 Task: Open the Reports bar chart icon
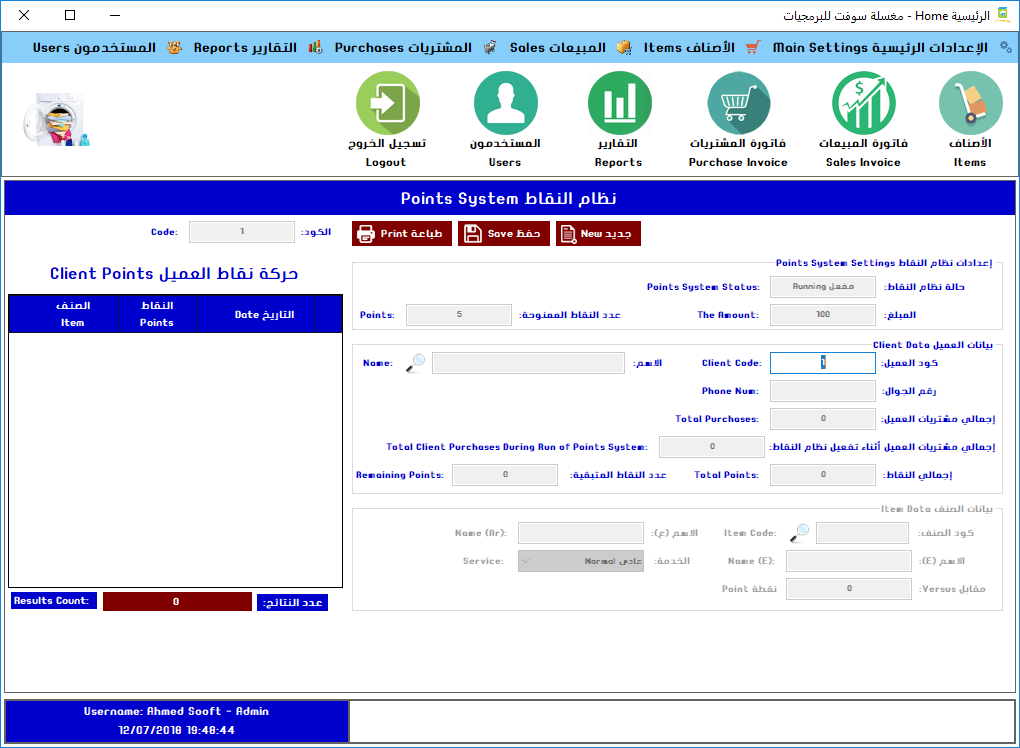[619, 103]
